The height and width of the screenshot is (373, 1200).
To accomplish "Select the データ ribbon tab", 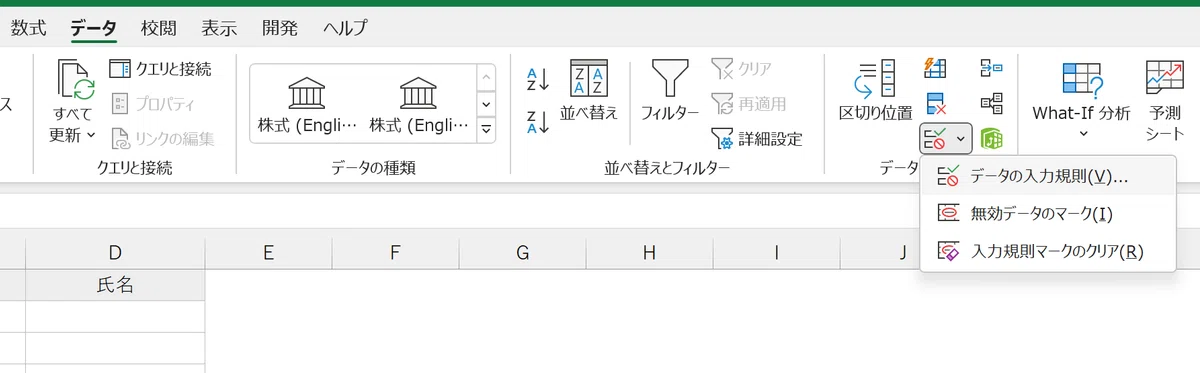I will click(94, 28).
